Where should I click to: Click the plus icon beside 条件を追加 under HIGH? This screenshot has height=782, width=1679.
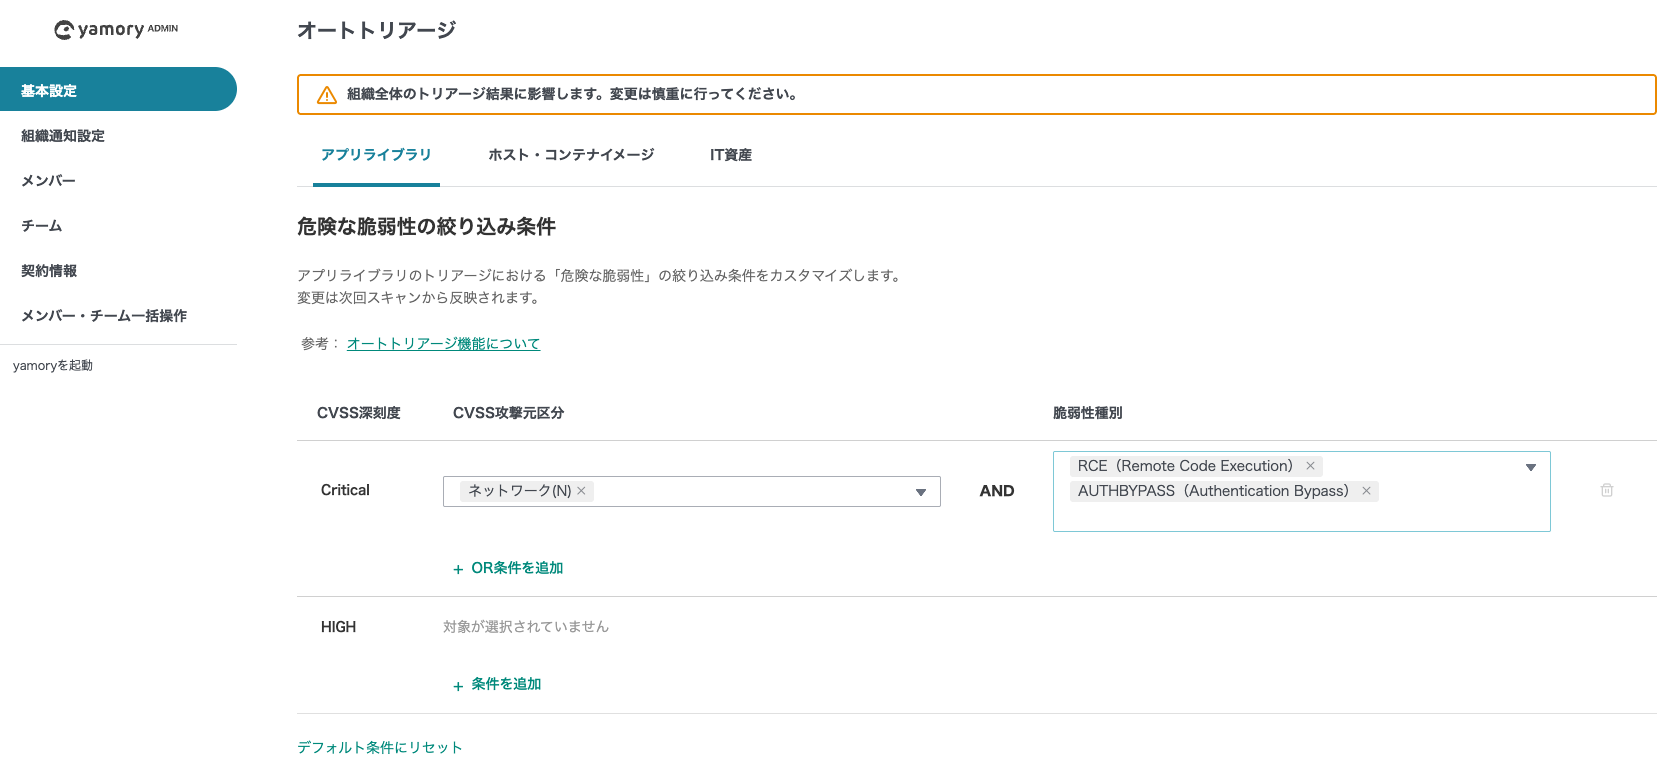pos(458,686)
